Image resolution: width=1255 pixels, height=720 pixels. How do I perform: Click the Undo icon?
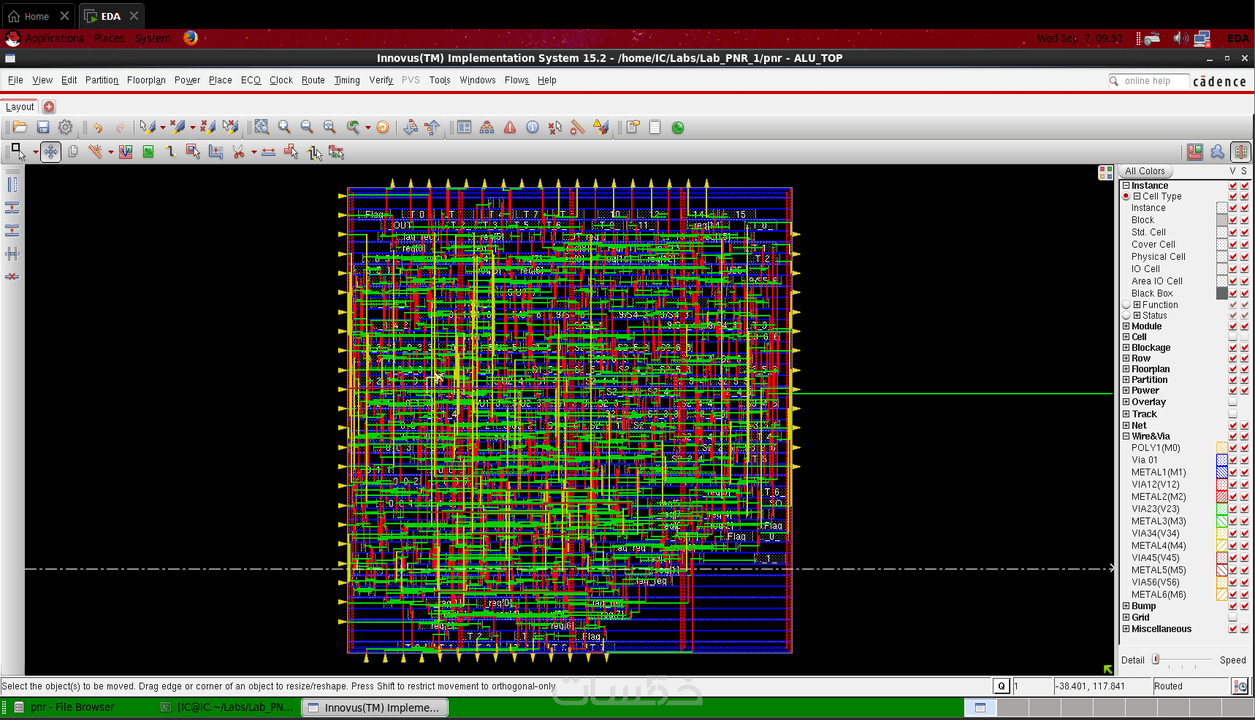pyautogui.click(x=96, y=126)
